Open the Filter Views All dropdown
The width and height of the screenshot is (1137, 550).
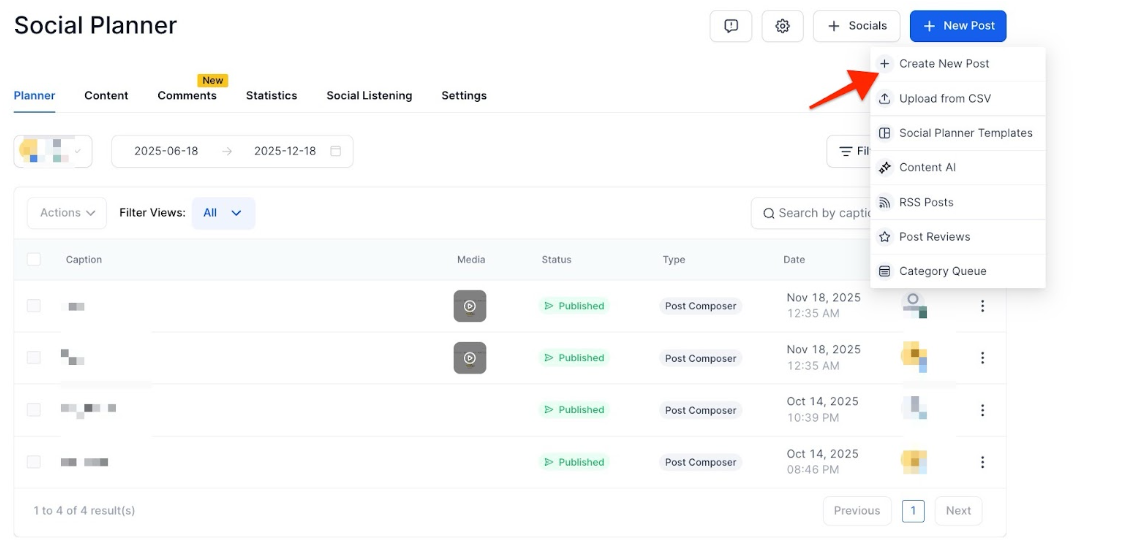pyautogui.click(x=223, y=213)
